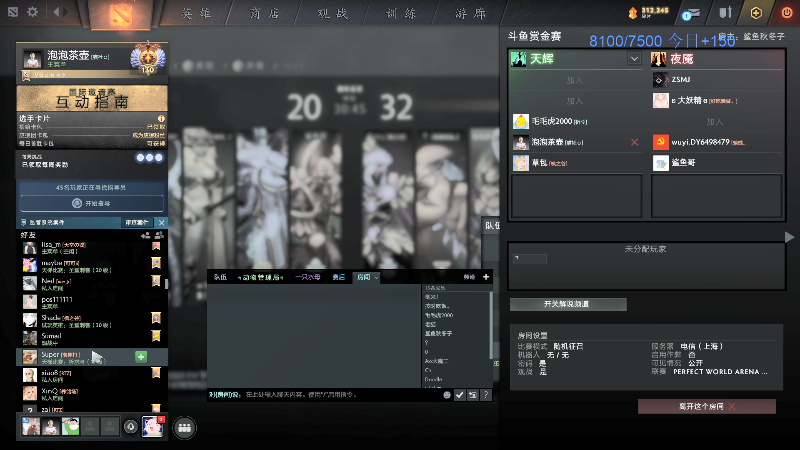Switch to the 队伍 chat tab
800x450 pixels.
click(220, 277)
